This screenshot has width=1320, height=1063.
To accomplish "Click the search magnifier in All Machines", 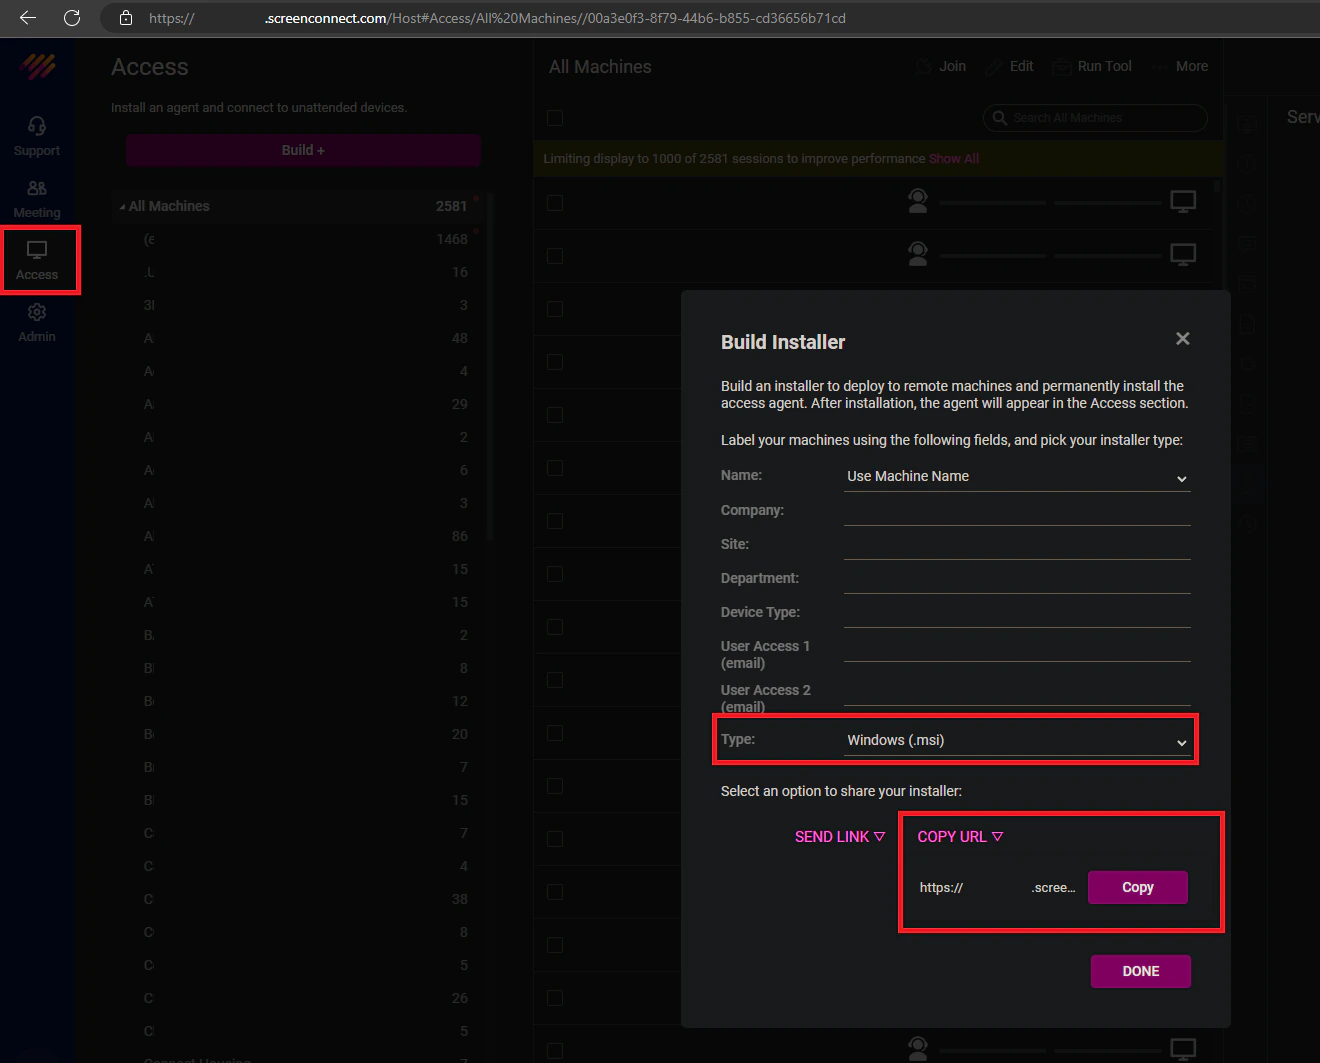I will pyautogui.click(x=999, y=118).
